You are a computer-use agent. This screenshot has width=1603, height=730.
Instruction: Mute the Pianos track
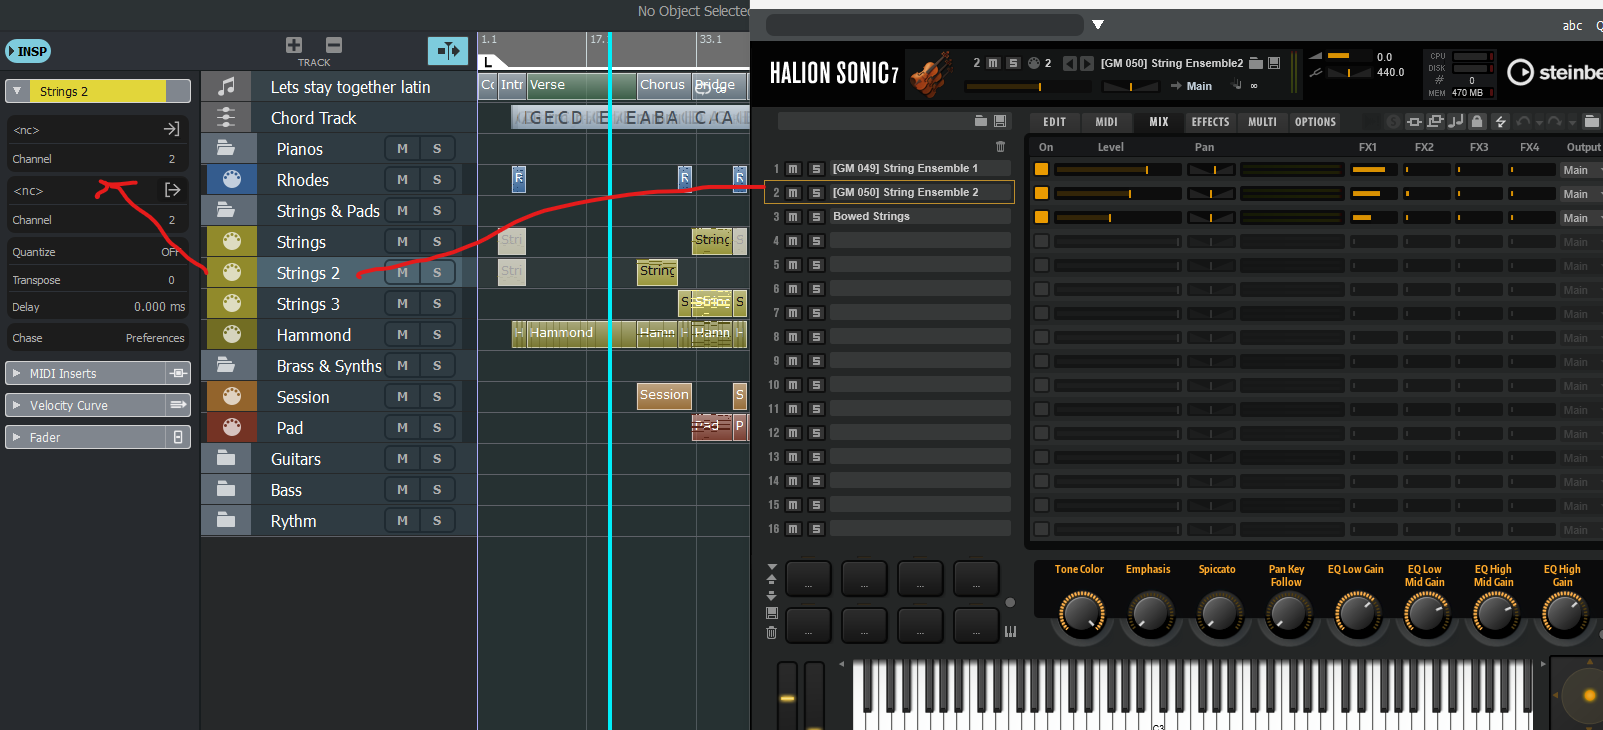coord(402,149)
